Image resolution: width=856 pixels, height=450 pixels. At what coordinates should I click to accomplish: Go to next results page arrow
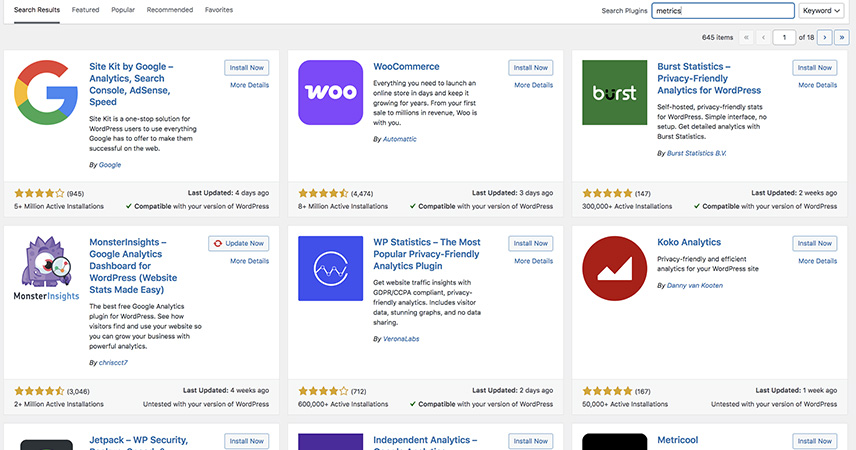(825, 37)
